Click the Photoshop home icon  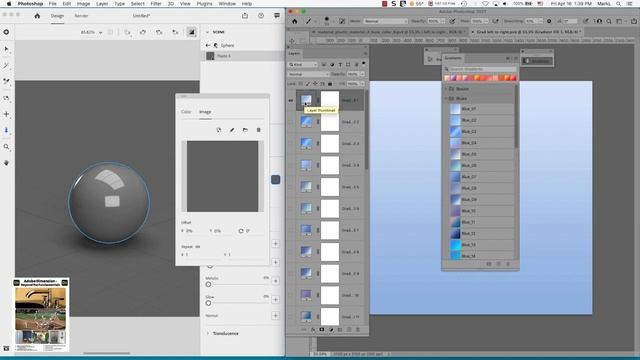[294, 21]
